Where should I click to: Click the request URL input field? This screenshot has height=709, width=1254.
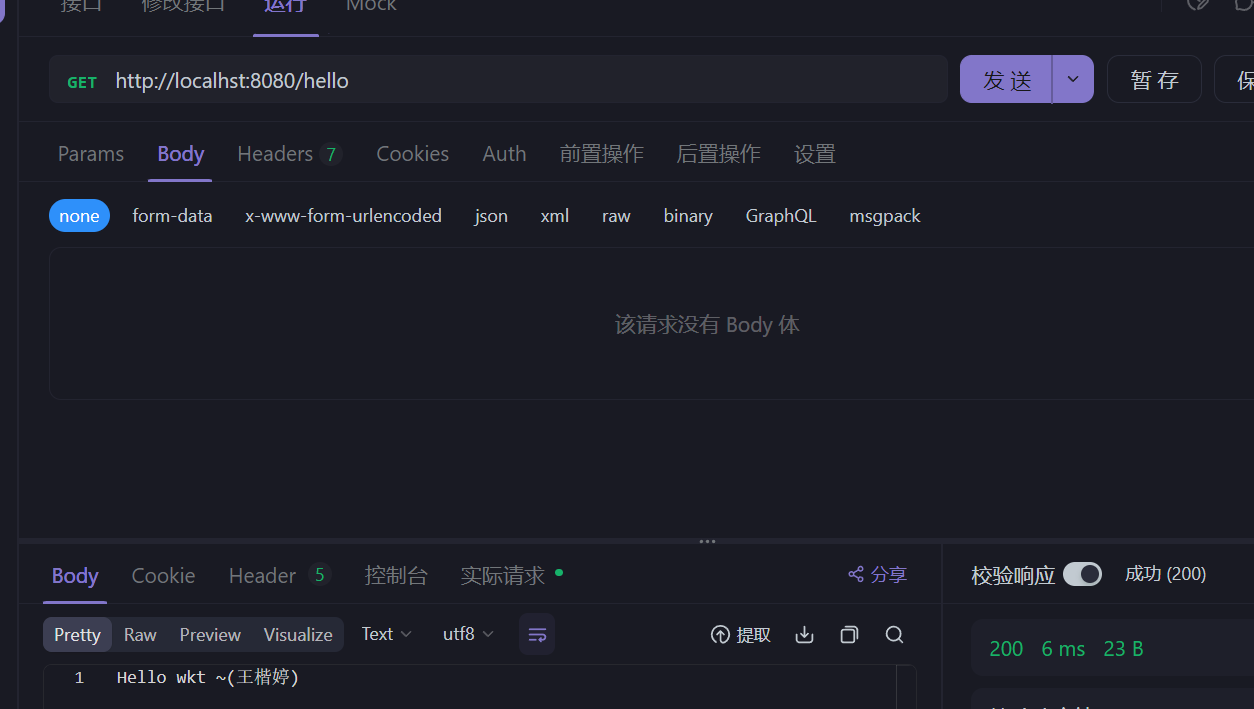(520, 80)
